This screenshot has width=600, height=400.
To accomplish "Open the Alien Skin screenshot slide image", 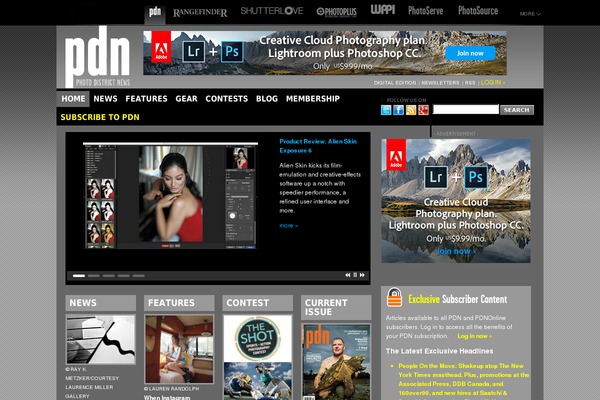I will click(171, 196).
